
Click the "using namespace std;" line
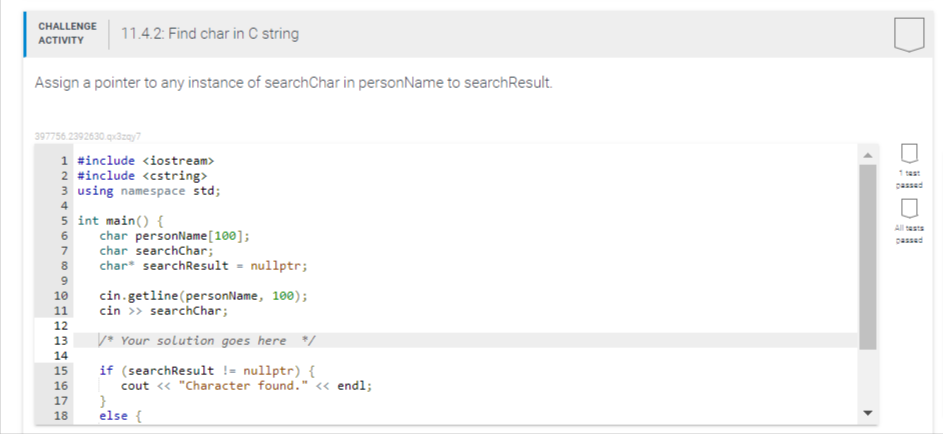(148, 190)
